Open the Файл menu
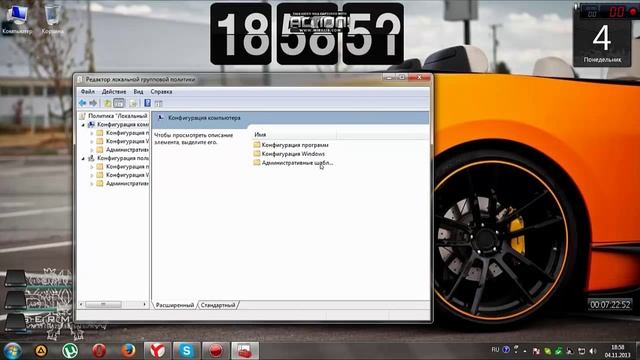The image size is (640, 360). pos(87,91)
